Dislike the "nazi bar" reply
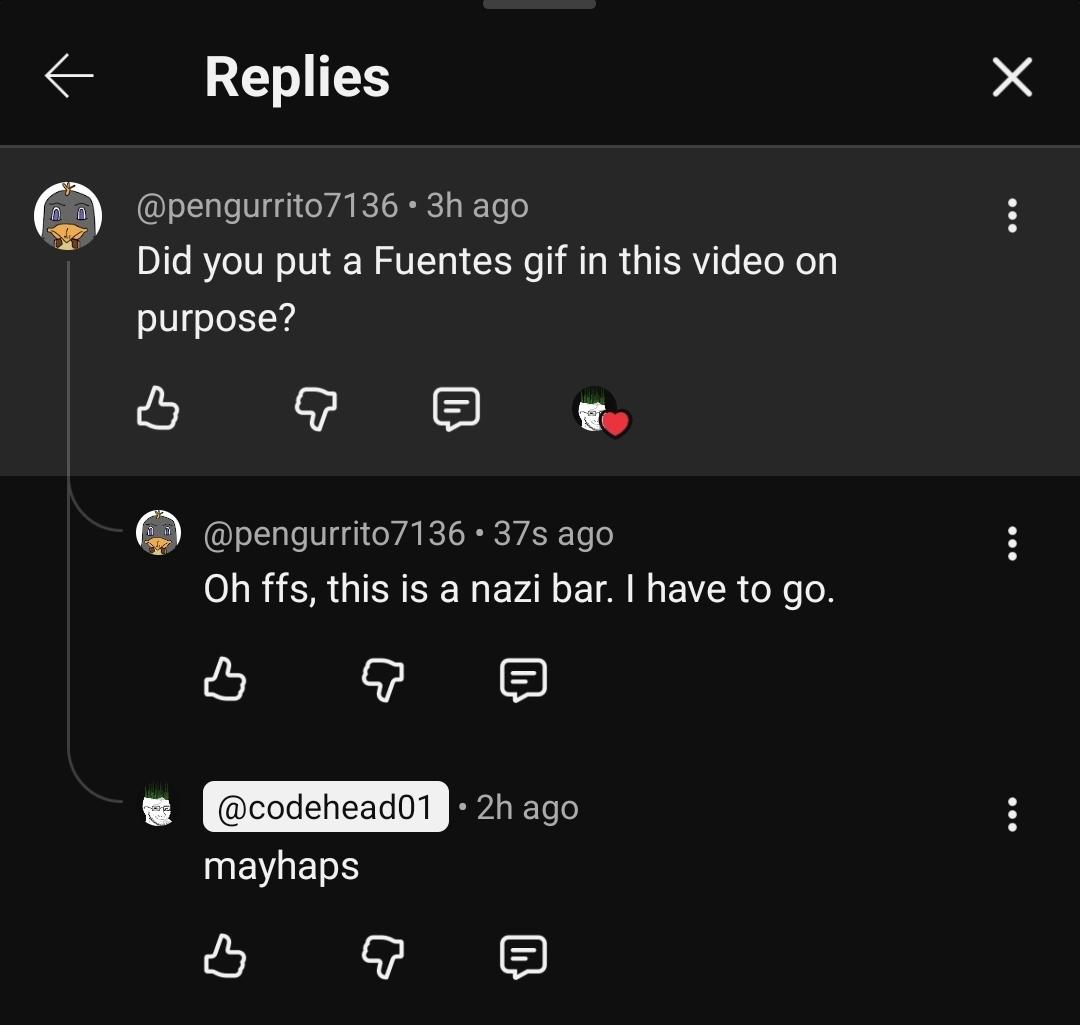The image size is (1080, 1025). 383,680
